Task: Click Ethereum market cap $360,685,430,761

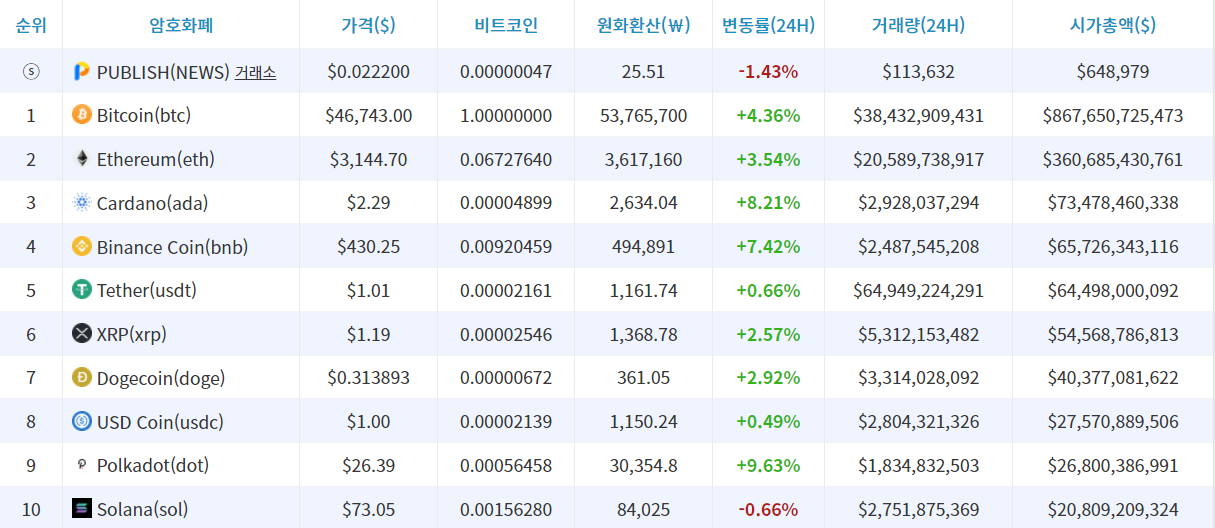Action: [x=1113, y=159]
